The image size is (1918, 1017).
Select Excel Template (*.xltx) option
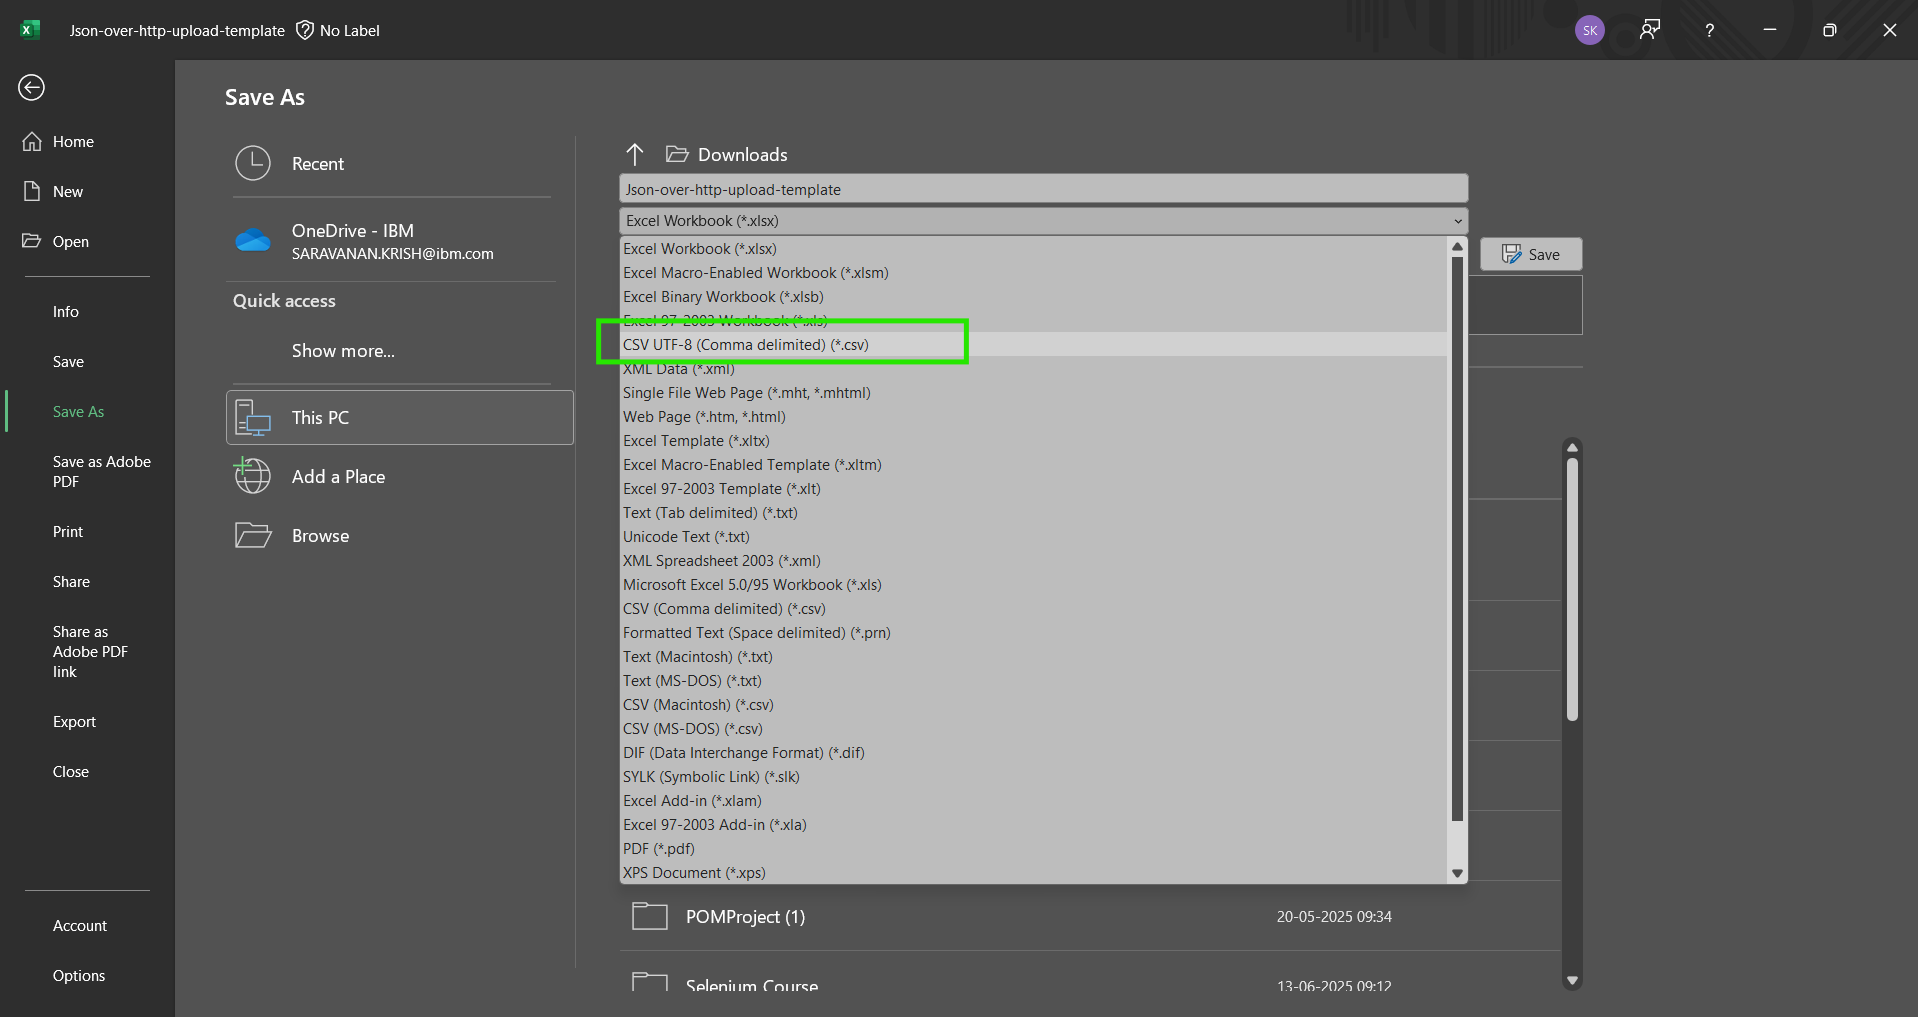(1033, 440)
